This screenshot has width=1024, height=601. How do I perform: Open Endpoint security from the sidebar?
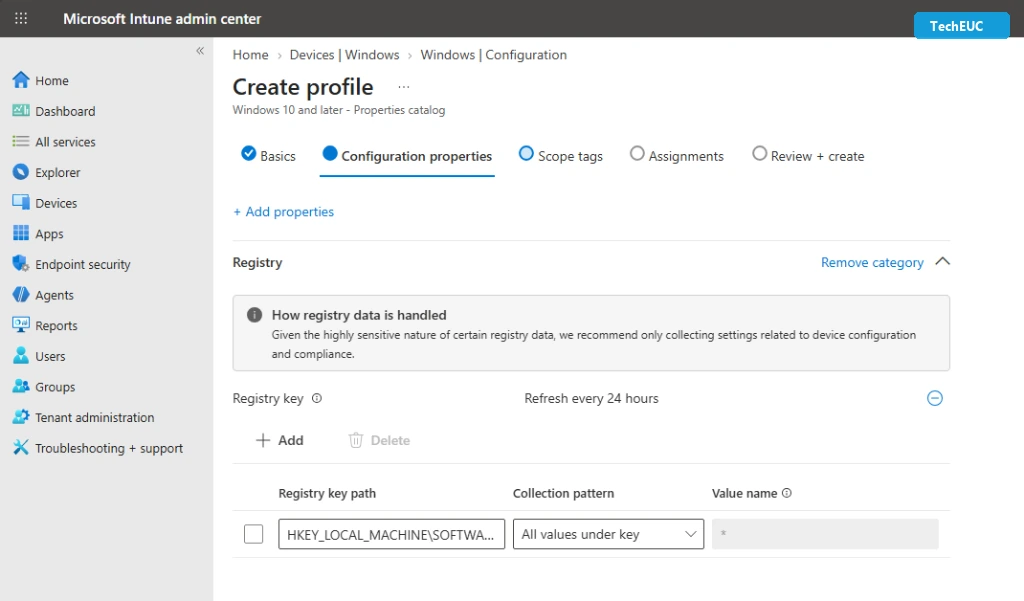(x=83, y=265)
